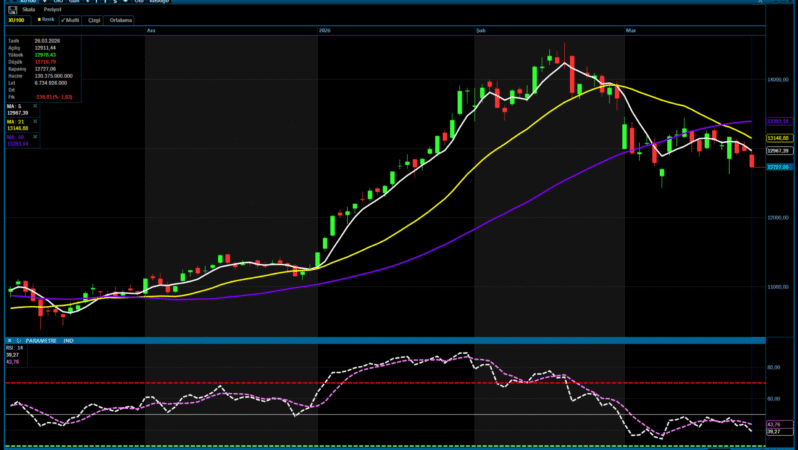Image resolution: width=798 pixels, height=450 pixels.
Task: Open the Renk color option
Action: 45,19
